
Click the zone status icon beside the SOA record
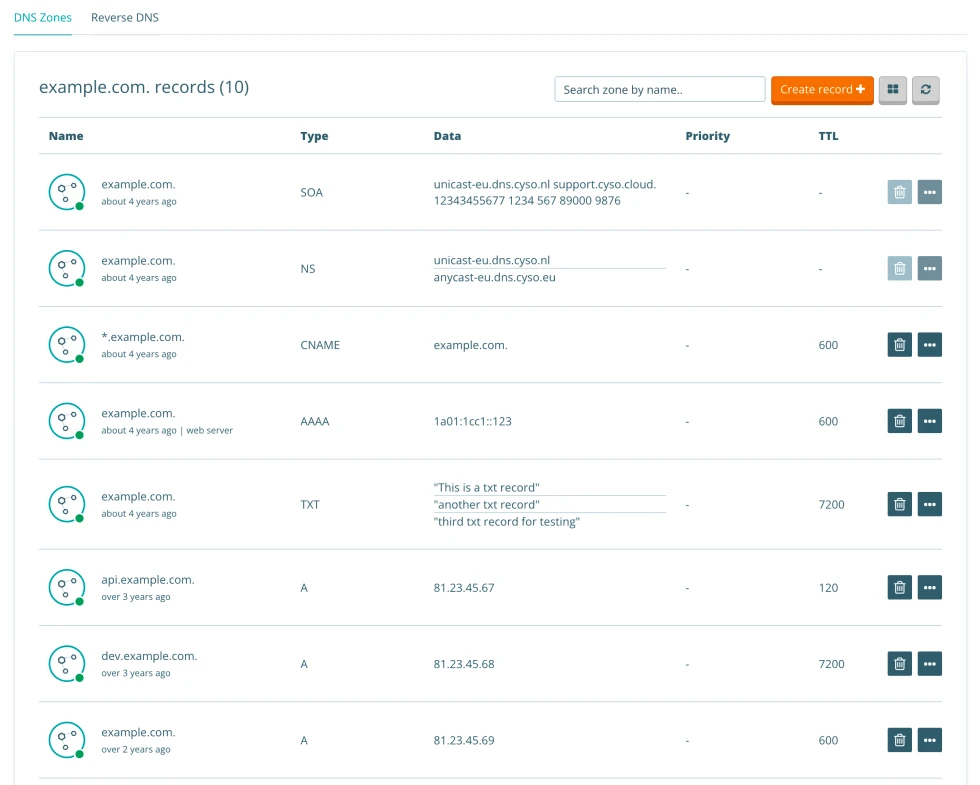point(66,191)
